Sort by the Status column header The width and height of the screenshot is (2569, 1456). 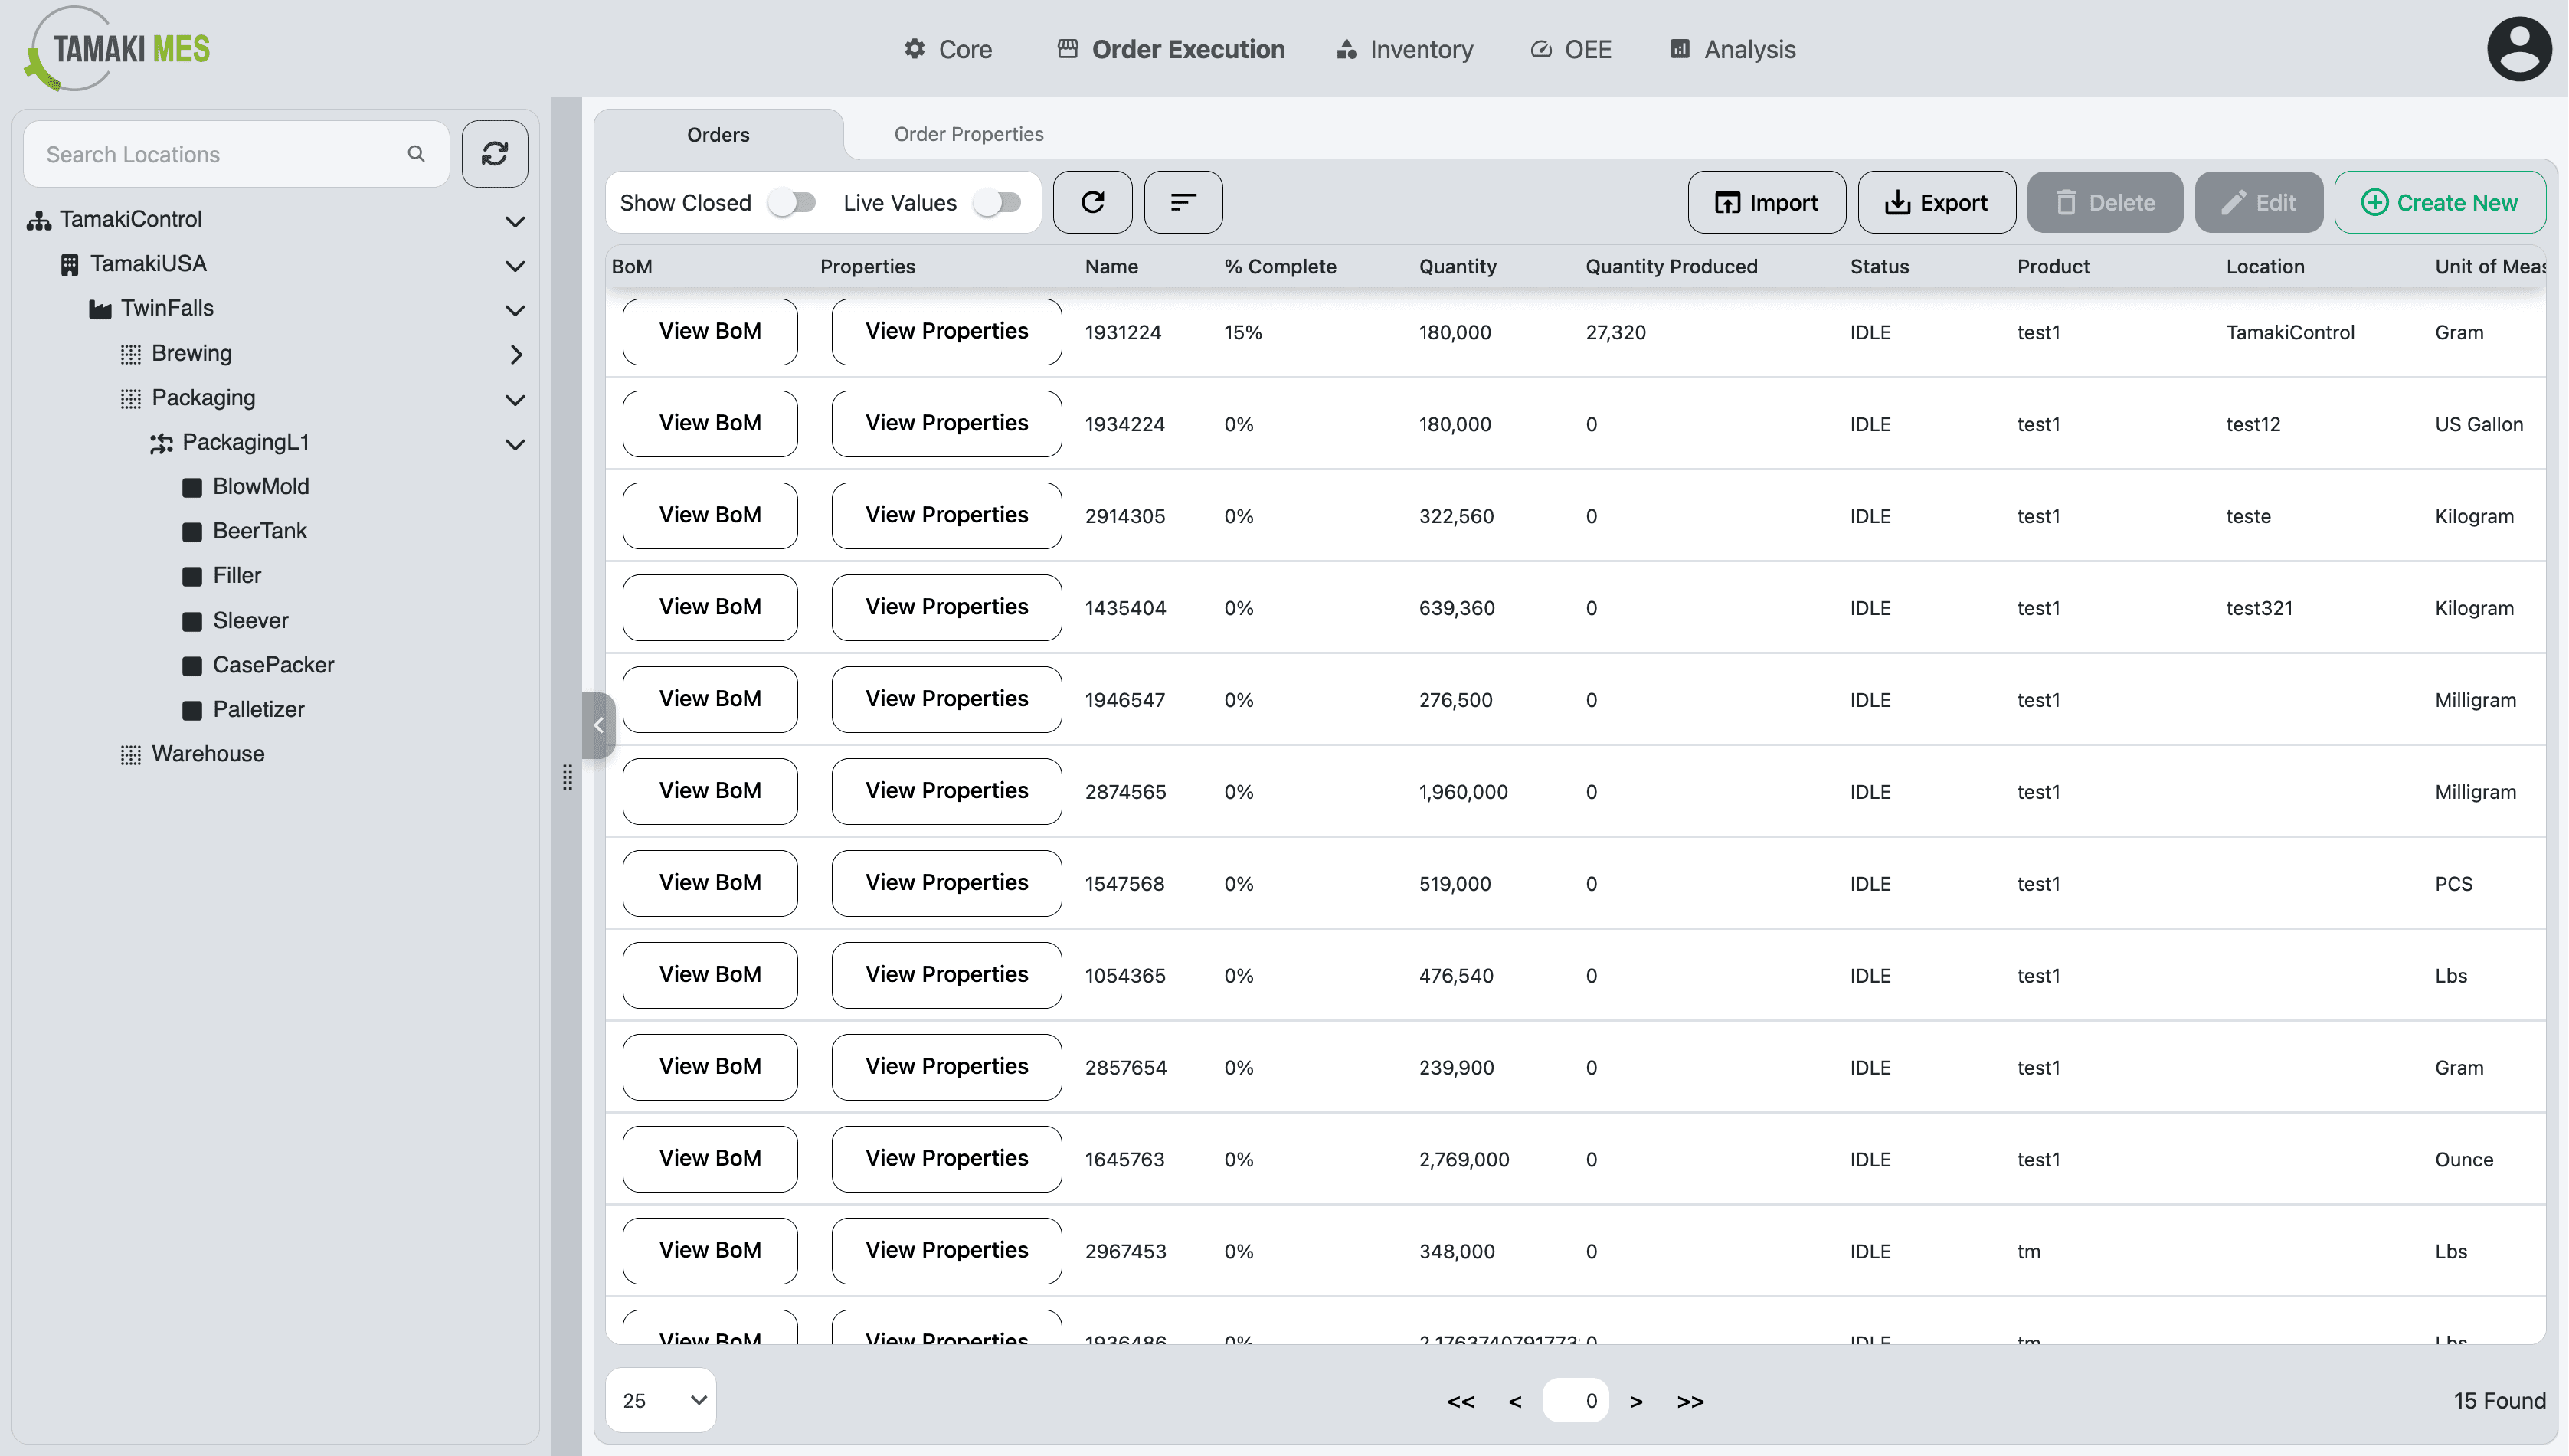tap(1879, 266)
